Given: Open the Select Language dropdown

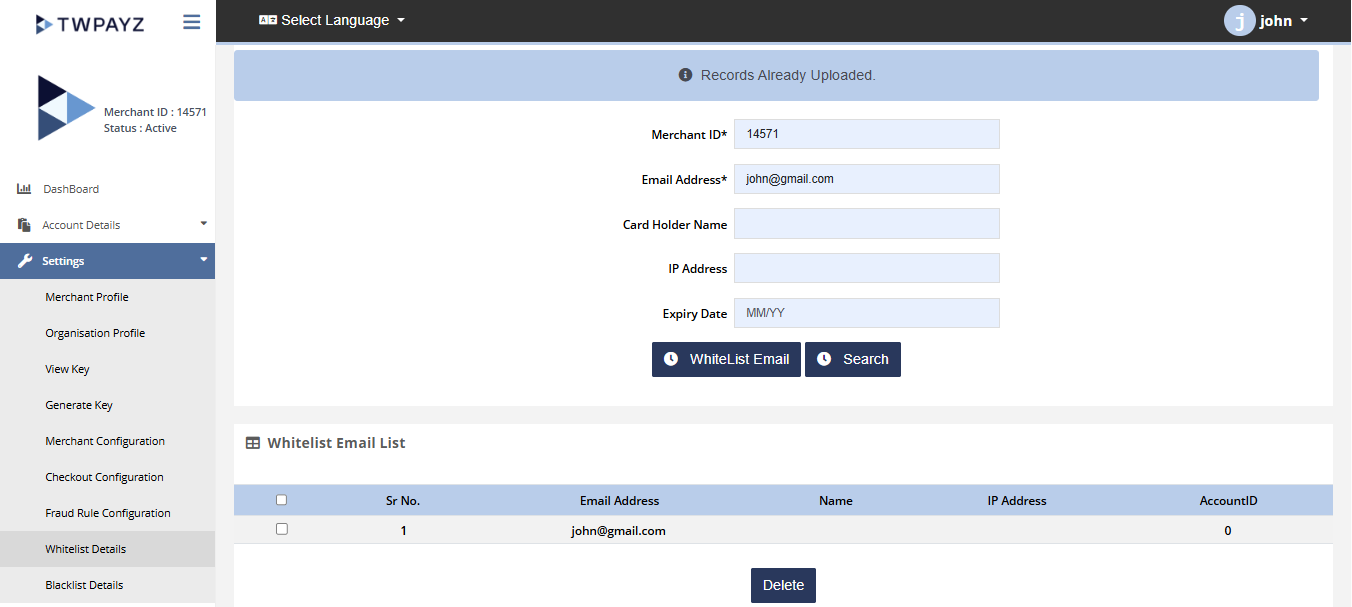Looking at the screenshot, I should [x=332, y=20].
